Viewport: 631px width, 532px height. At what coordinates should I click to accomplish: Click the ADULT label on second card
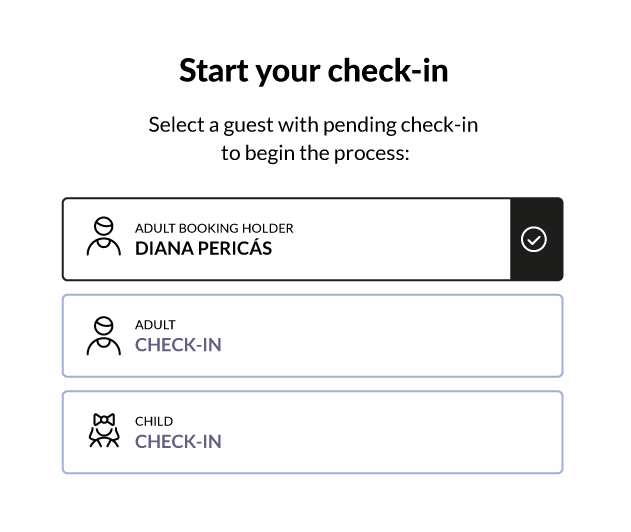click(155, 325)
